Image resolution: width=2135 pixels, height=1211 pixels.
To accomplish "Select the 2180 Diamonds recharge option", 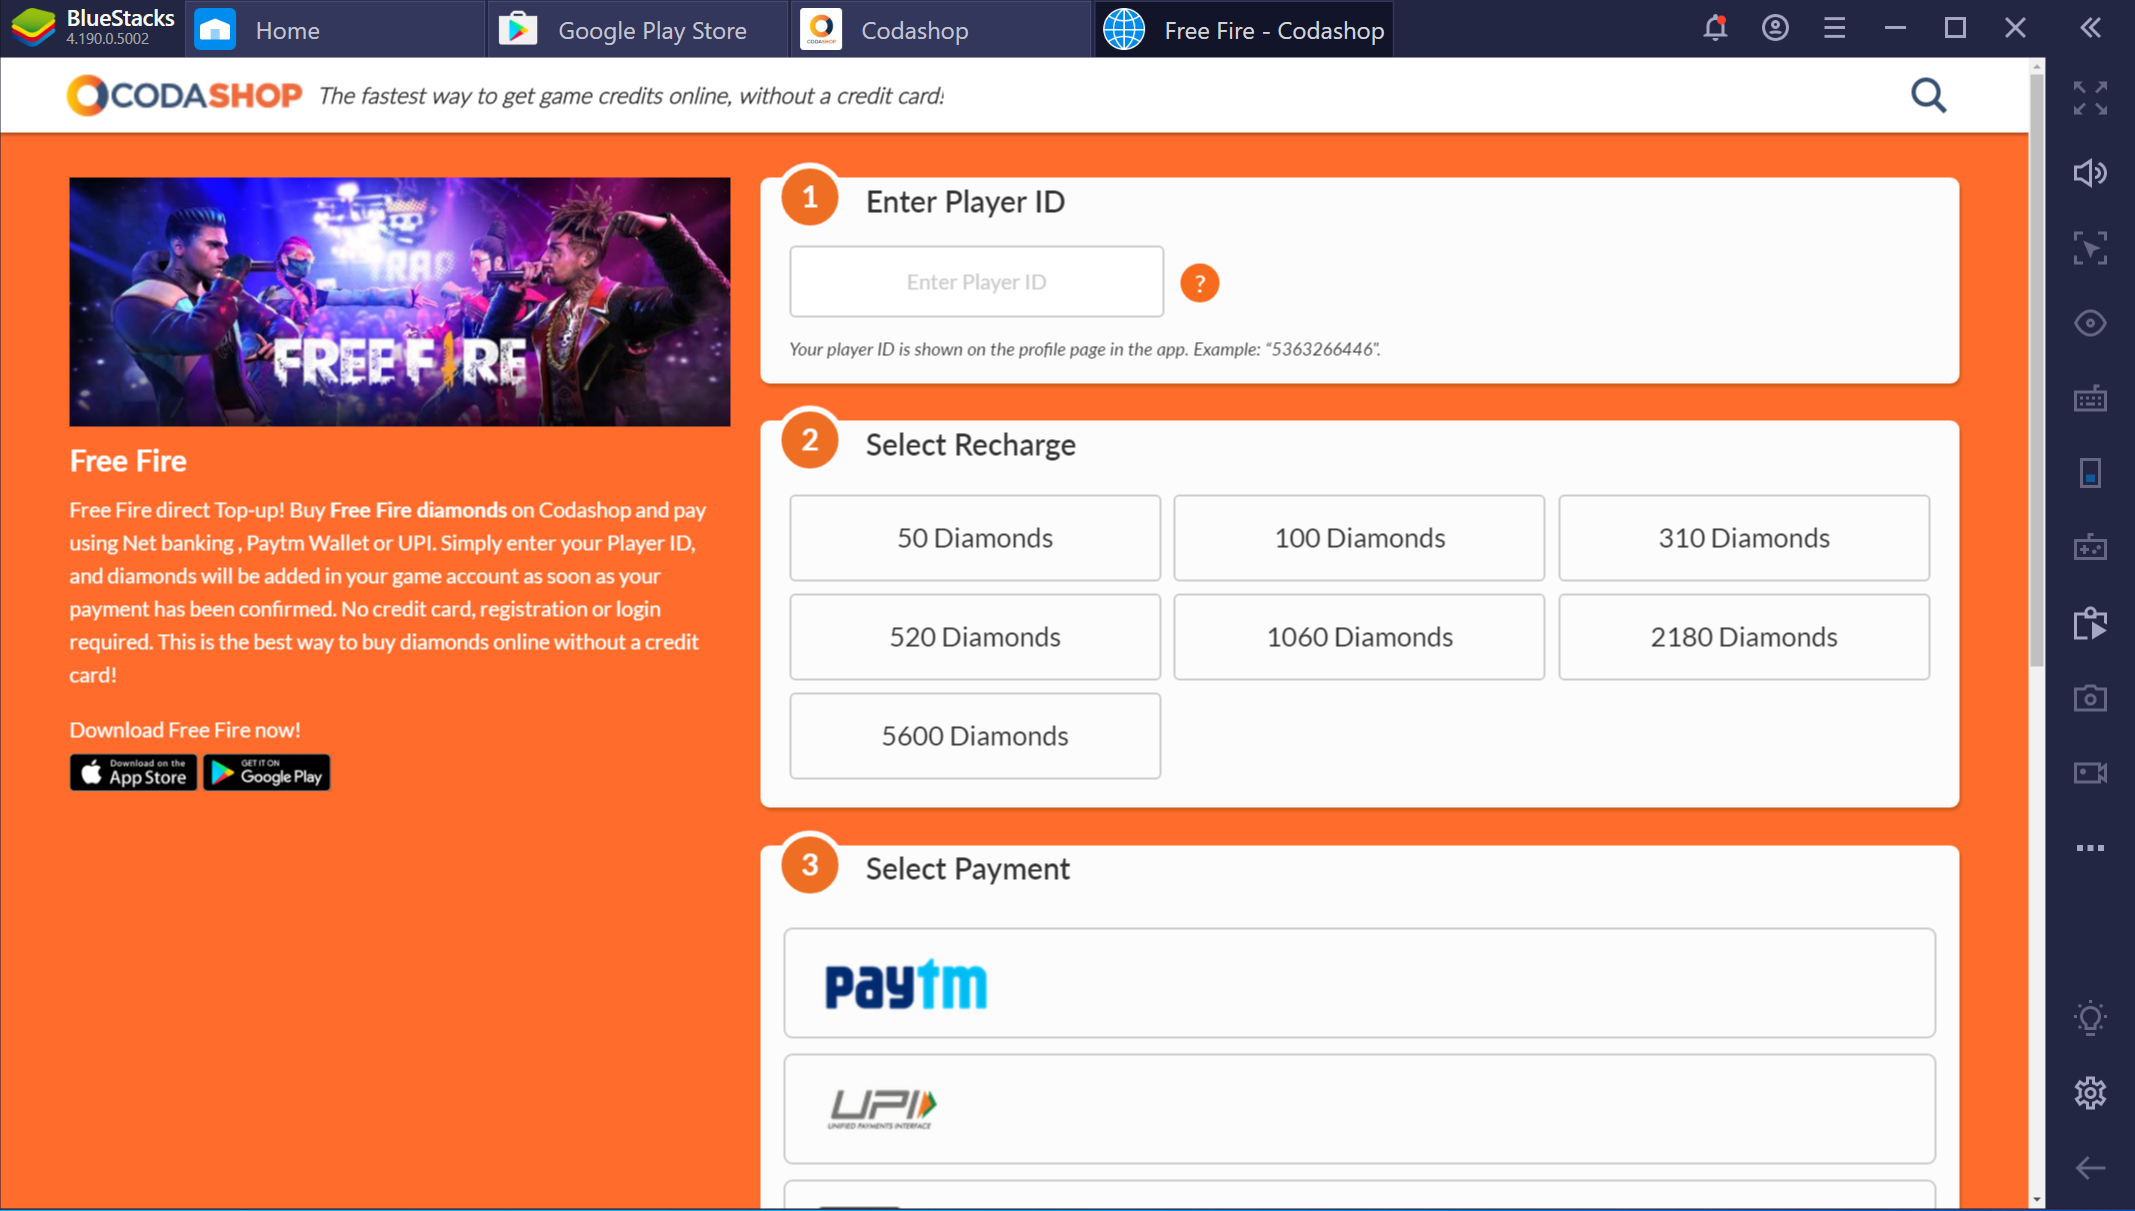I will click(x=1743, y=636).
